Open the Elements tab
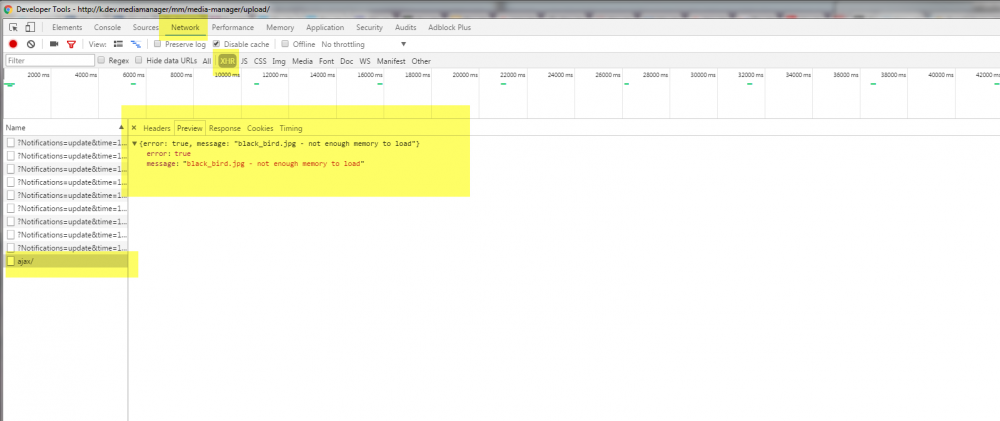 pos(67,27)
